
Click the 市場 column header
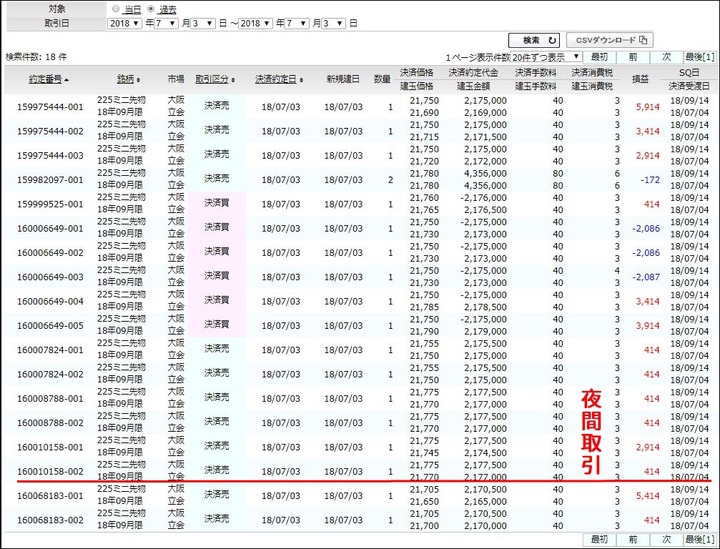coord(175,79)
